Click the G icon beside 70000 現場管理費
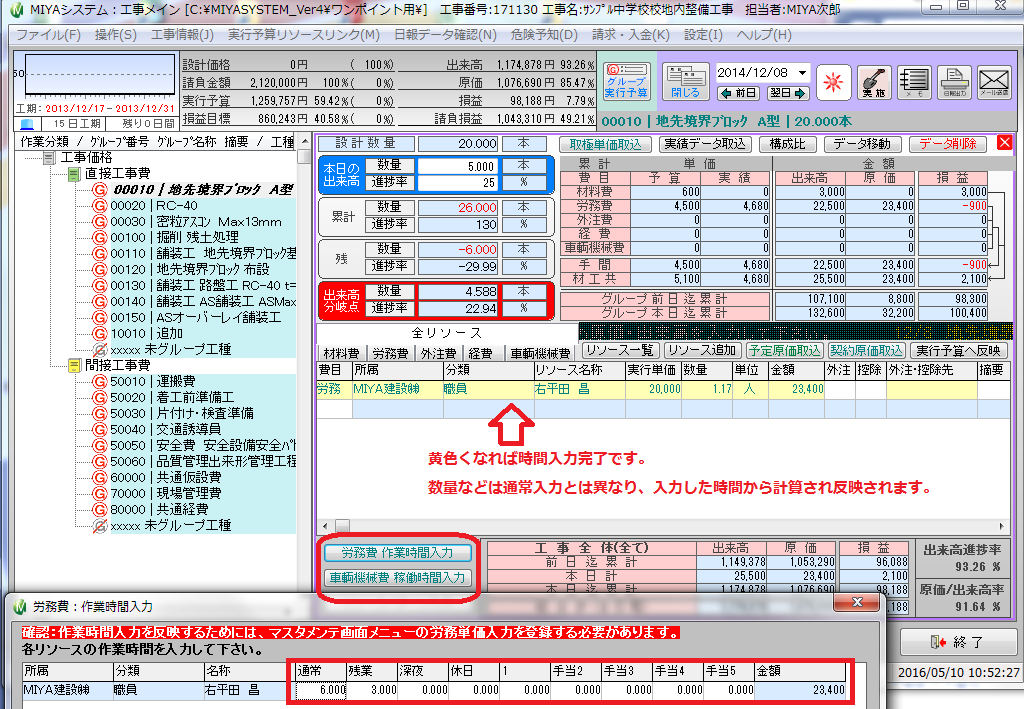The height and width of the screenshot is (709, 1024). coord(99,493)
